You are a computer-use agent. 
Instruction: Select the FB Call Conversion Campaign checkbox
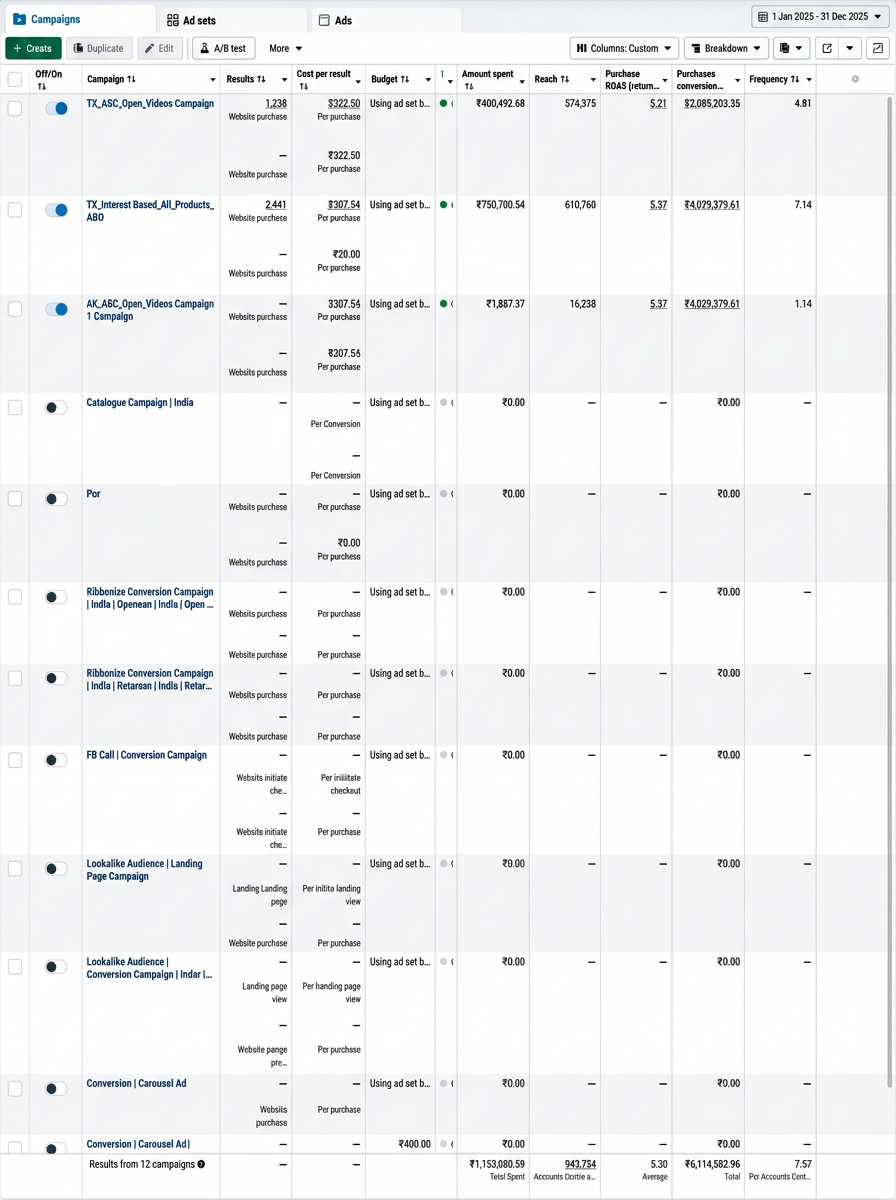click(x=15, y=760)
